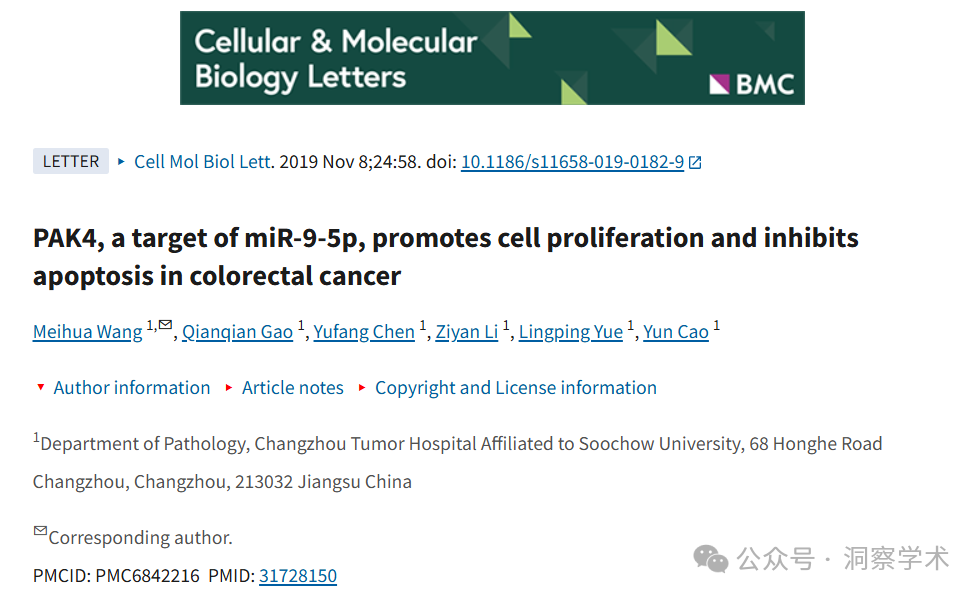Open the Cell Mol Biol Lett journal link
980x597 pixels.
(203, 162)
